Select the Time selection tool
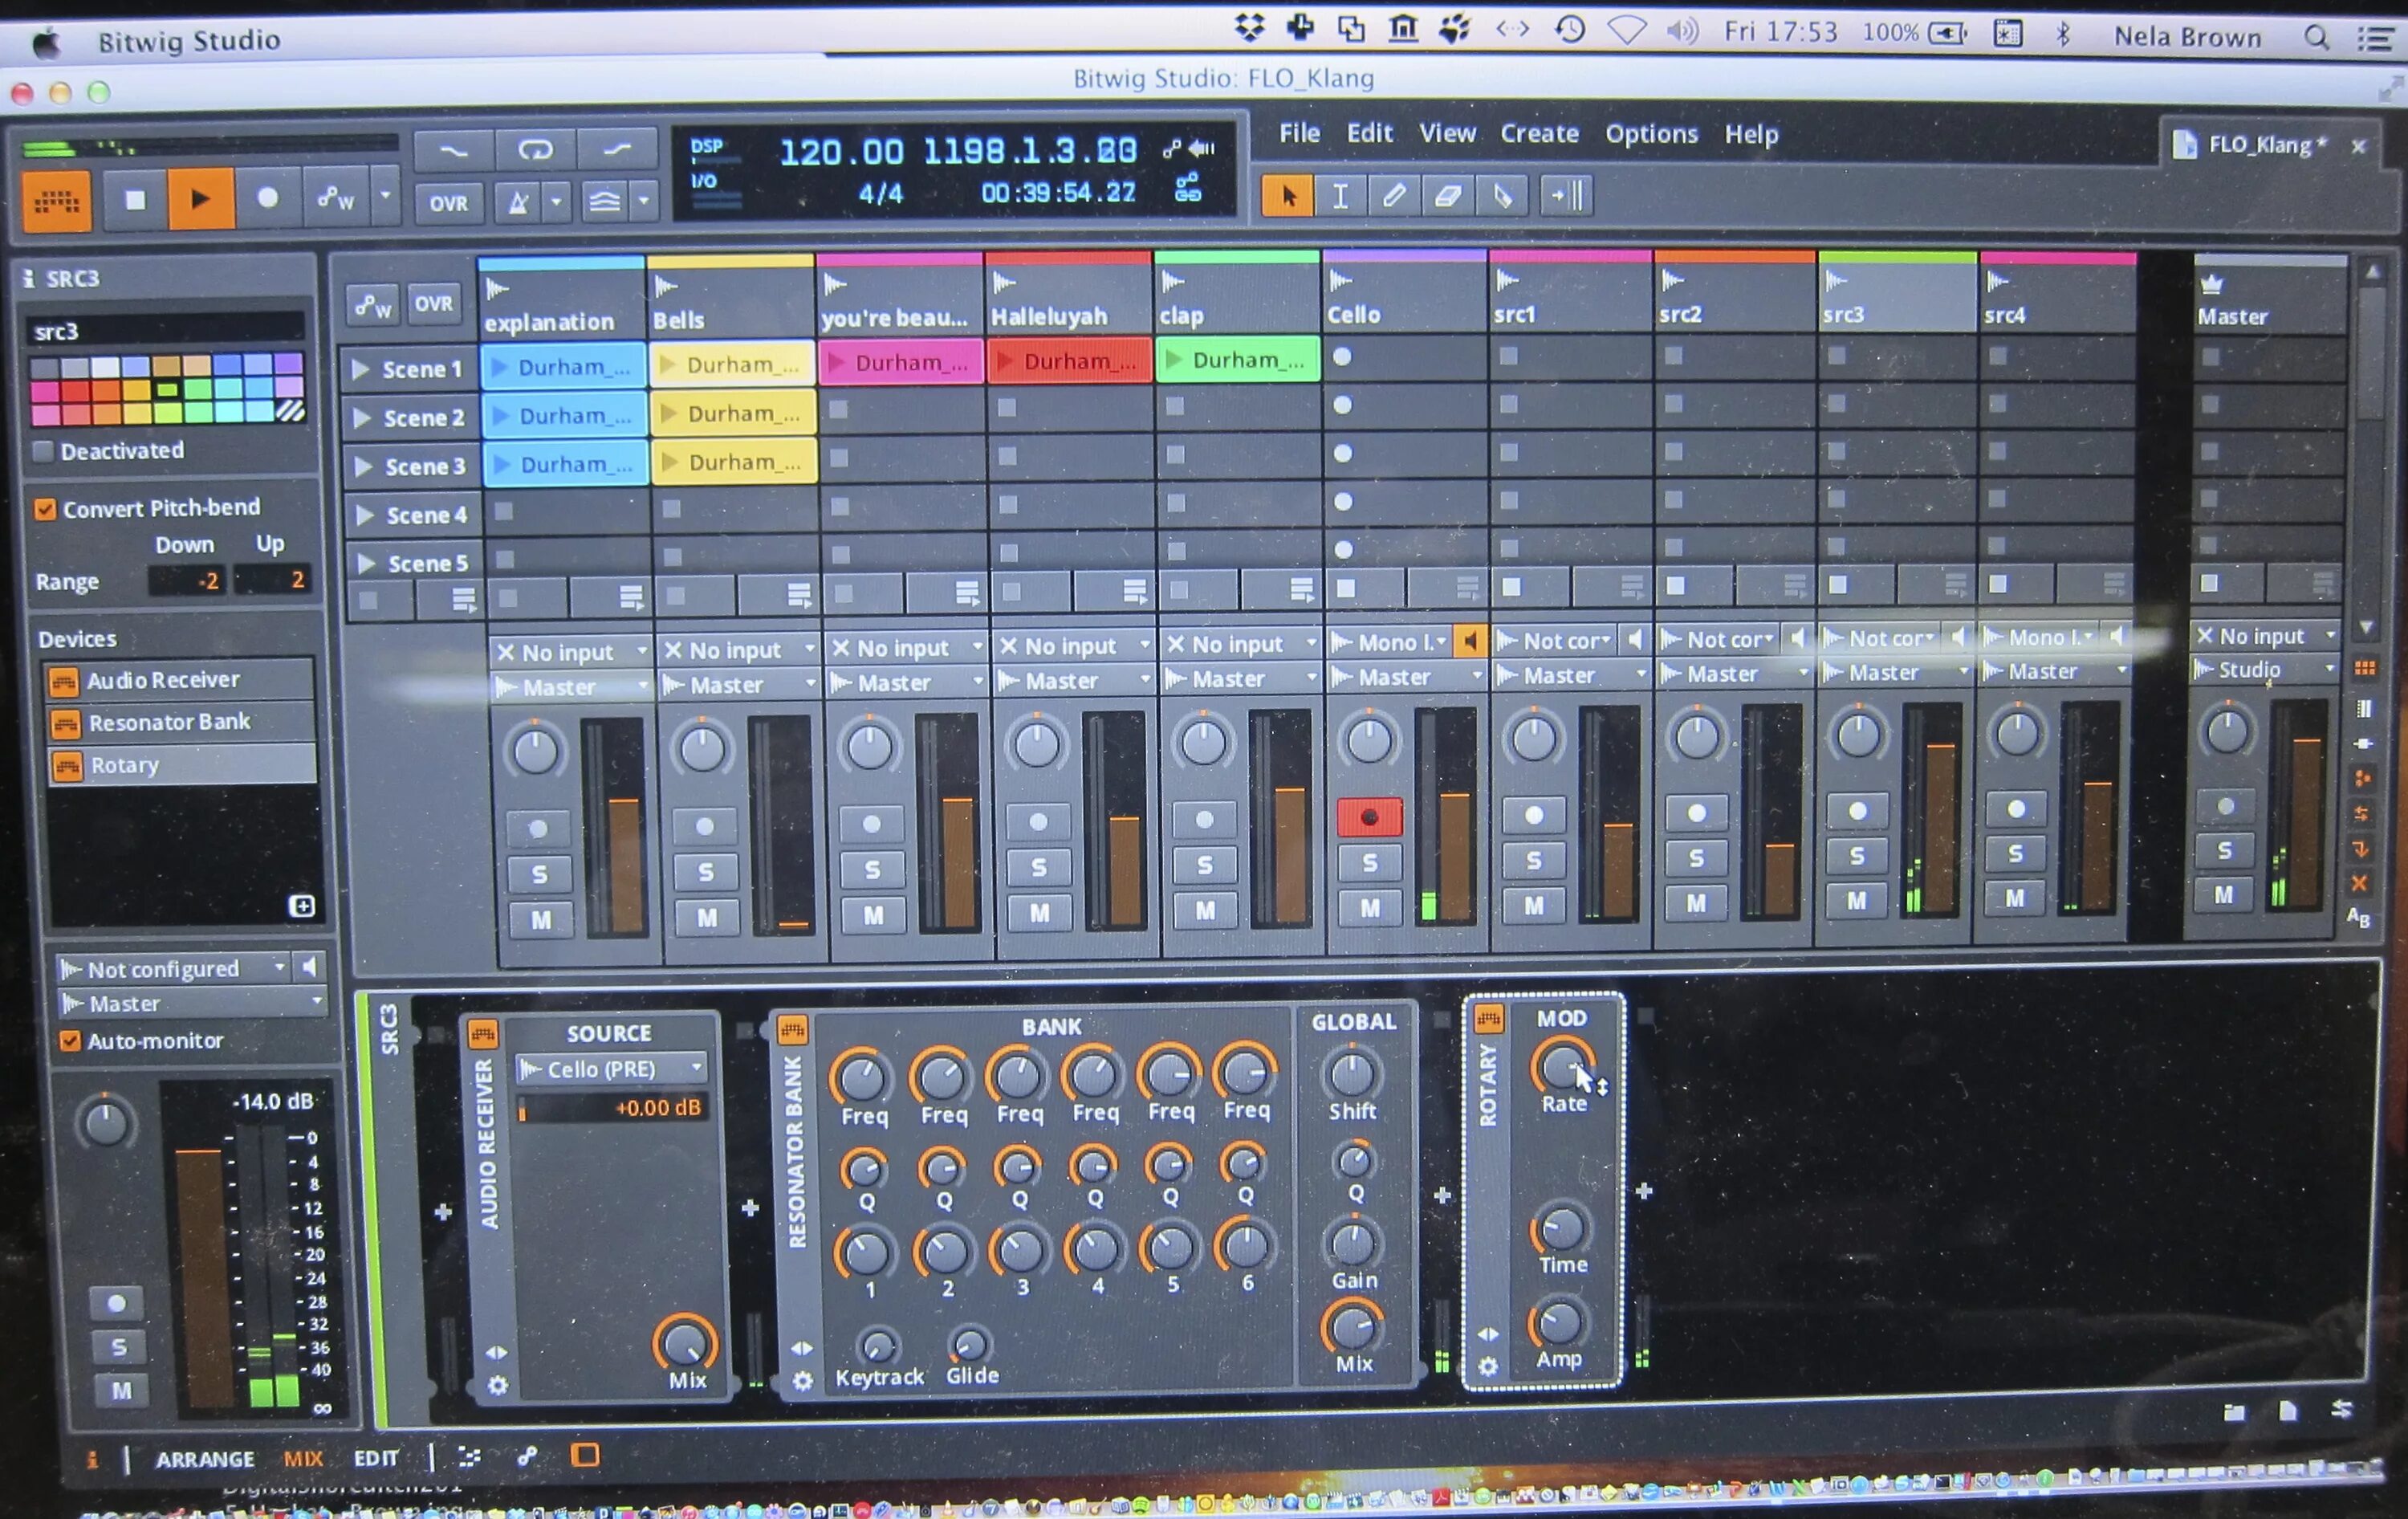This screenshot has height=1519, width=2408. click(x=1340, y=196)
